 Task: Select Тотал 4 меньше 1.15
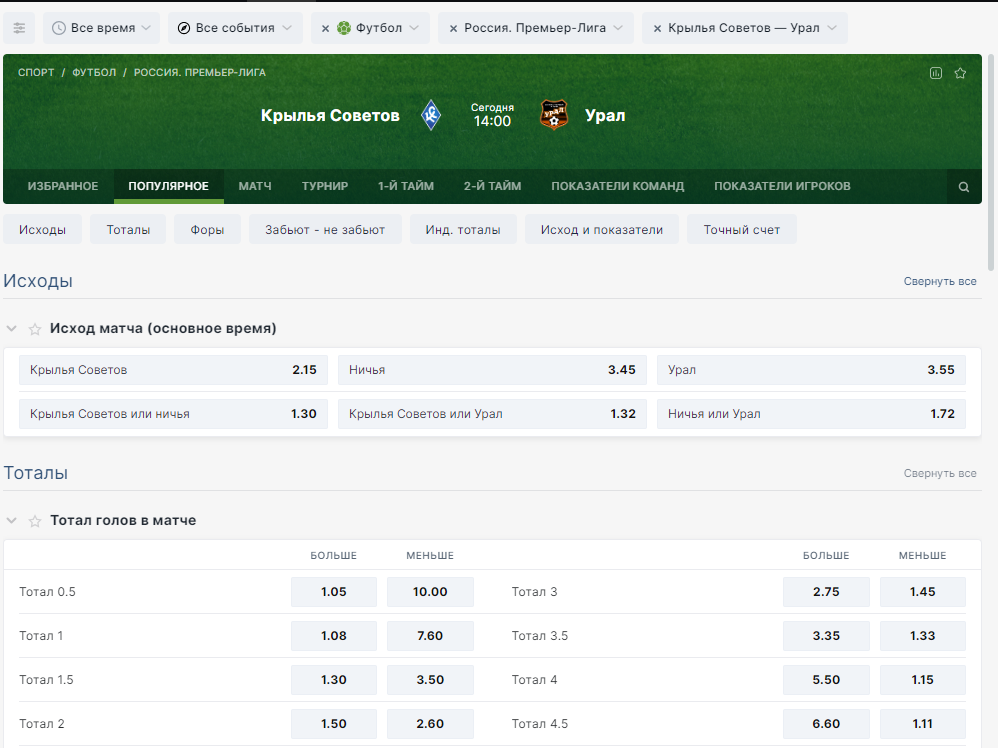tap(922, 680)
